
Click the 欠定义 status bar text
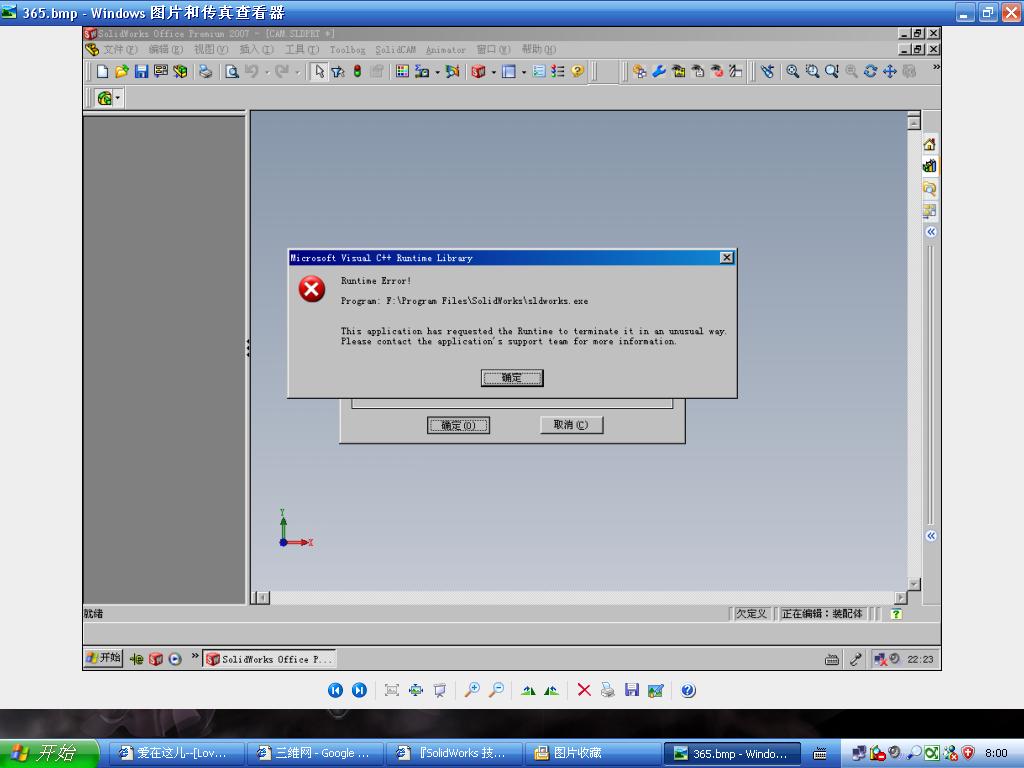pos(751,614)
